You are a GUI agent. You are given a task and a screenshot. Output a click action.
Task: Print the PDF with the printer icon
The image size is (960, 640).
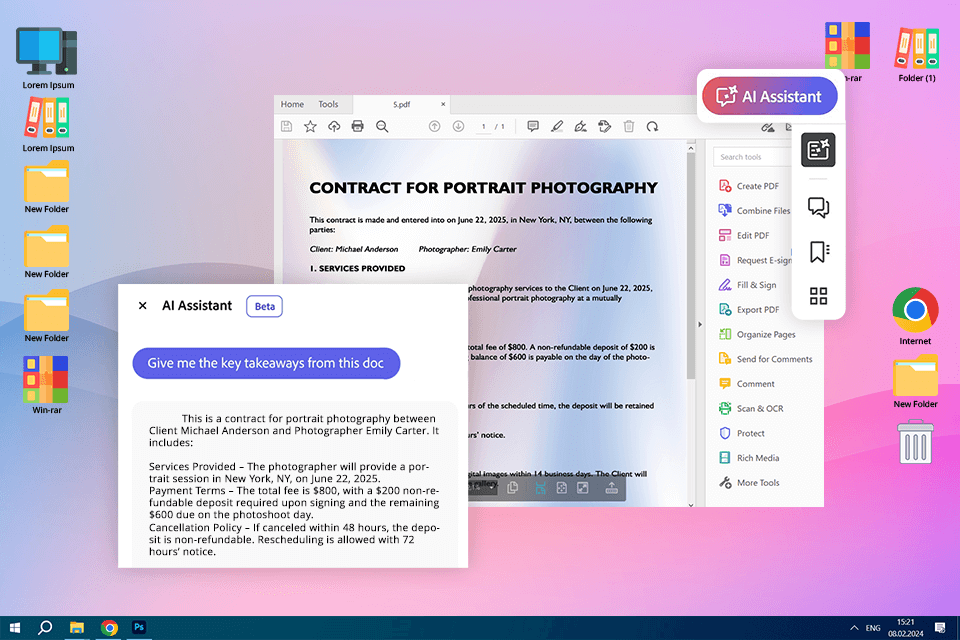[358, 126]
